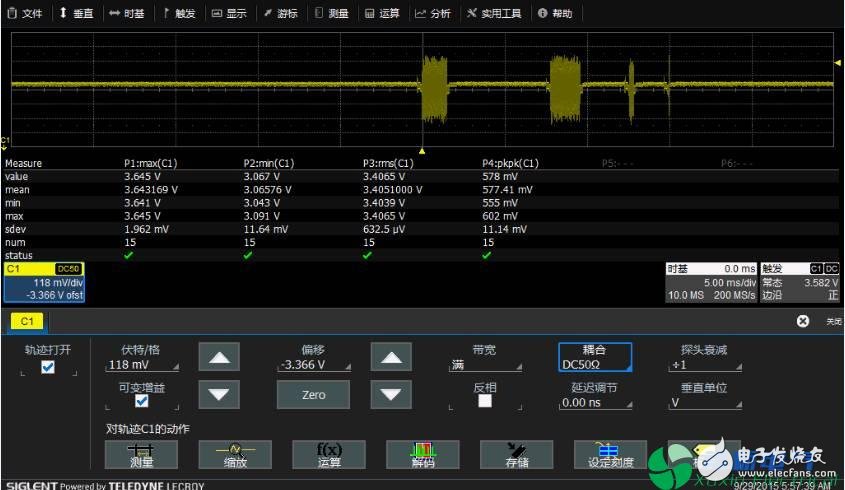Expand the 带宽 (Bandwidth) dropdown

484,366
